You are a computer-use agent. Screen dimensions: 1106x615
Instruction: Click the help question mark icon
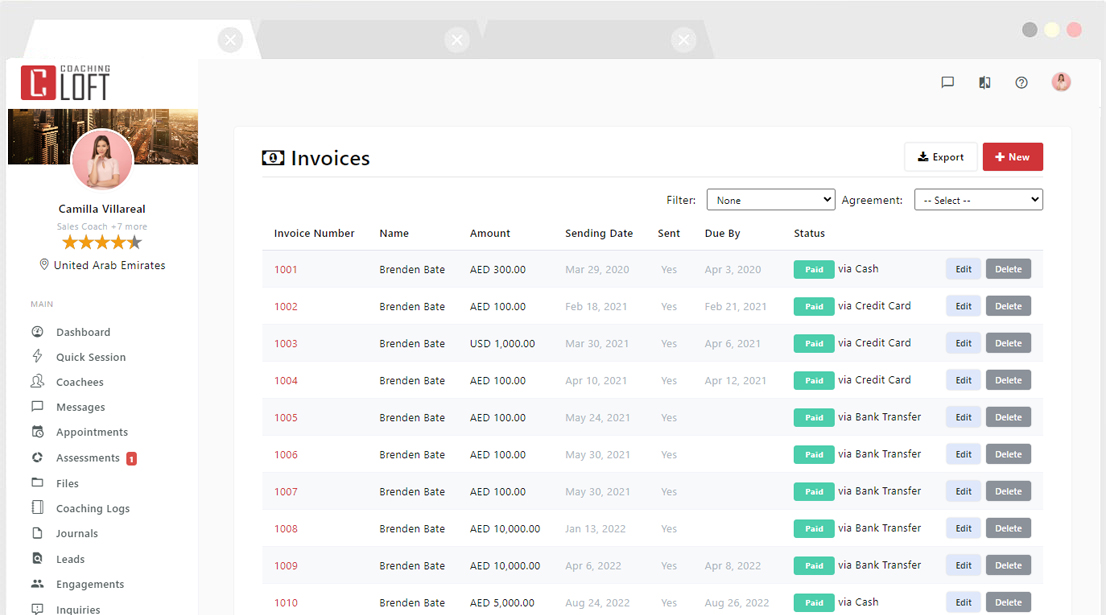click(1021, 83)
